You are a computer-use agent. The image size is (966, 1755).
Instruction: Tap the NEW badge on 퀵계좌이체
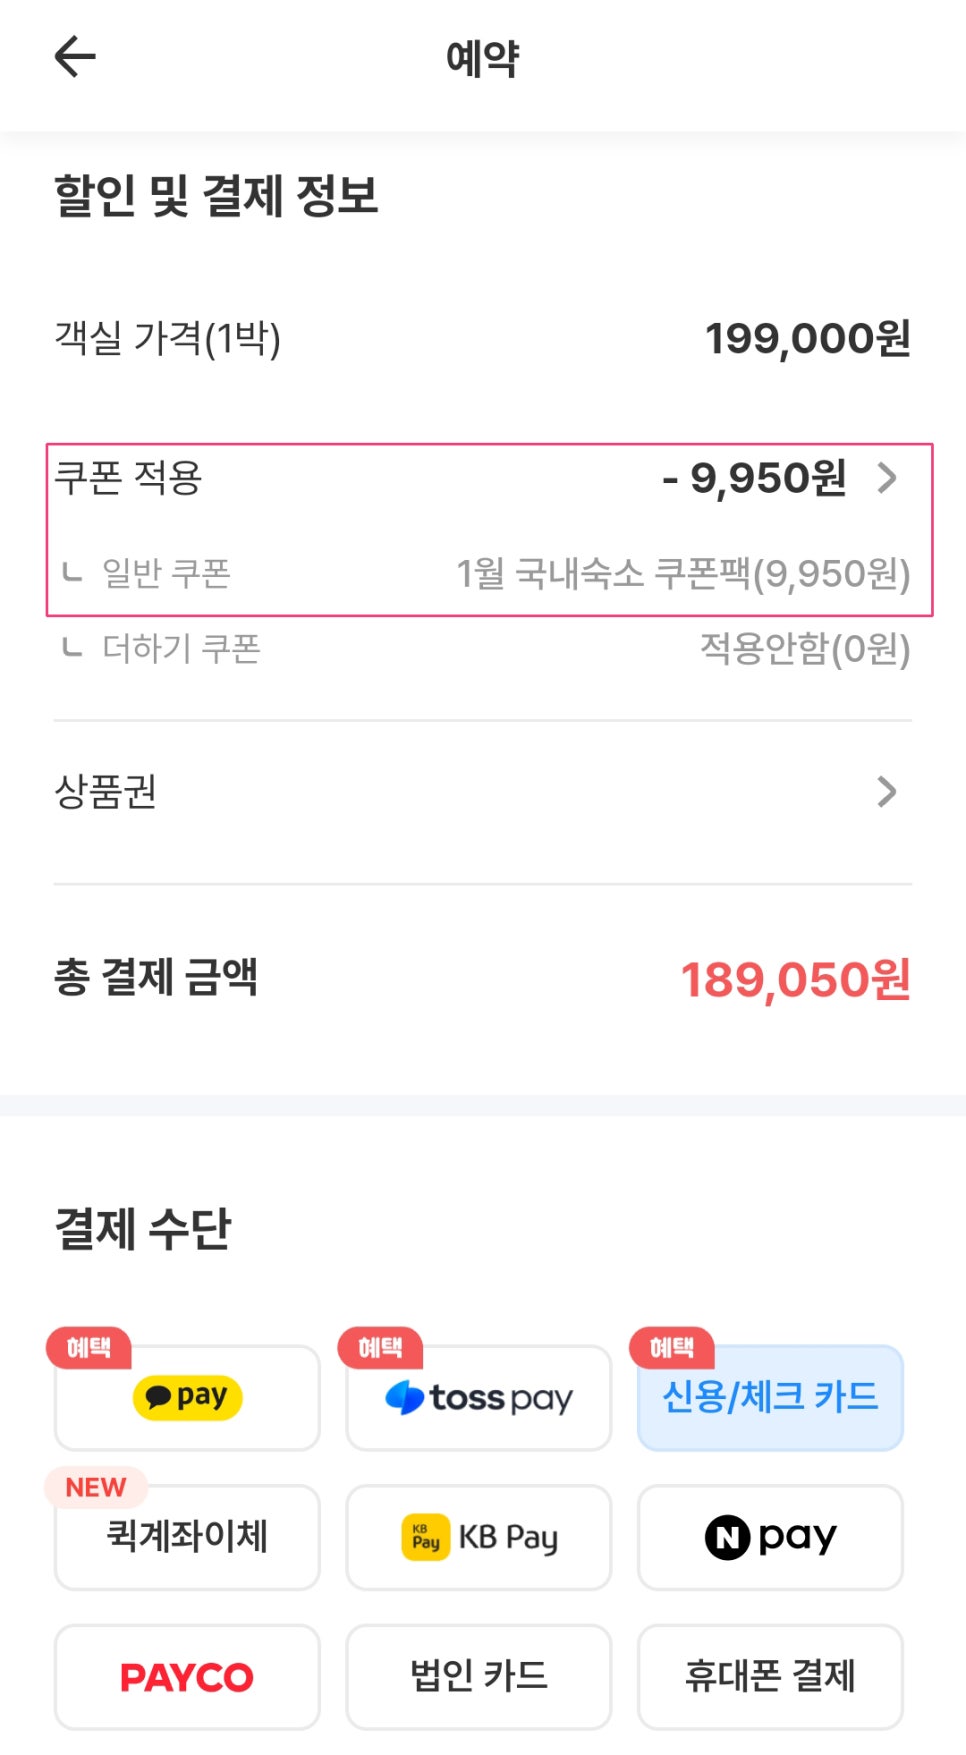click(96, 1487)
